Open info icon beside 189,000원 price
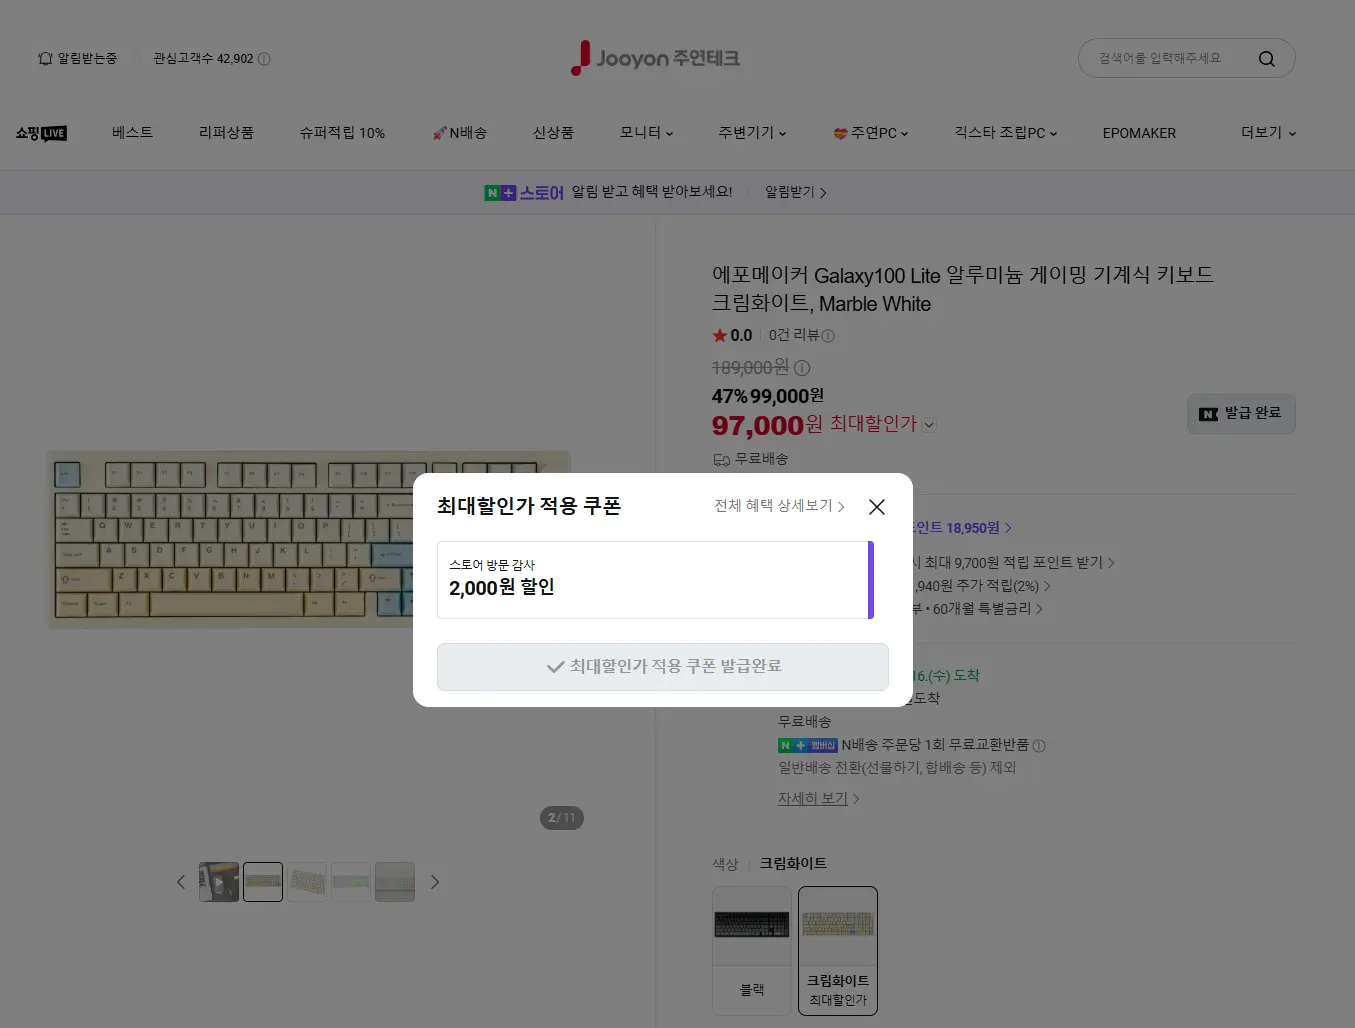 point(802,368)
